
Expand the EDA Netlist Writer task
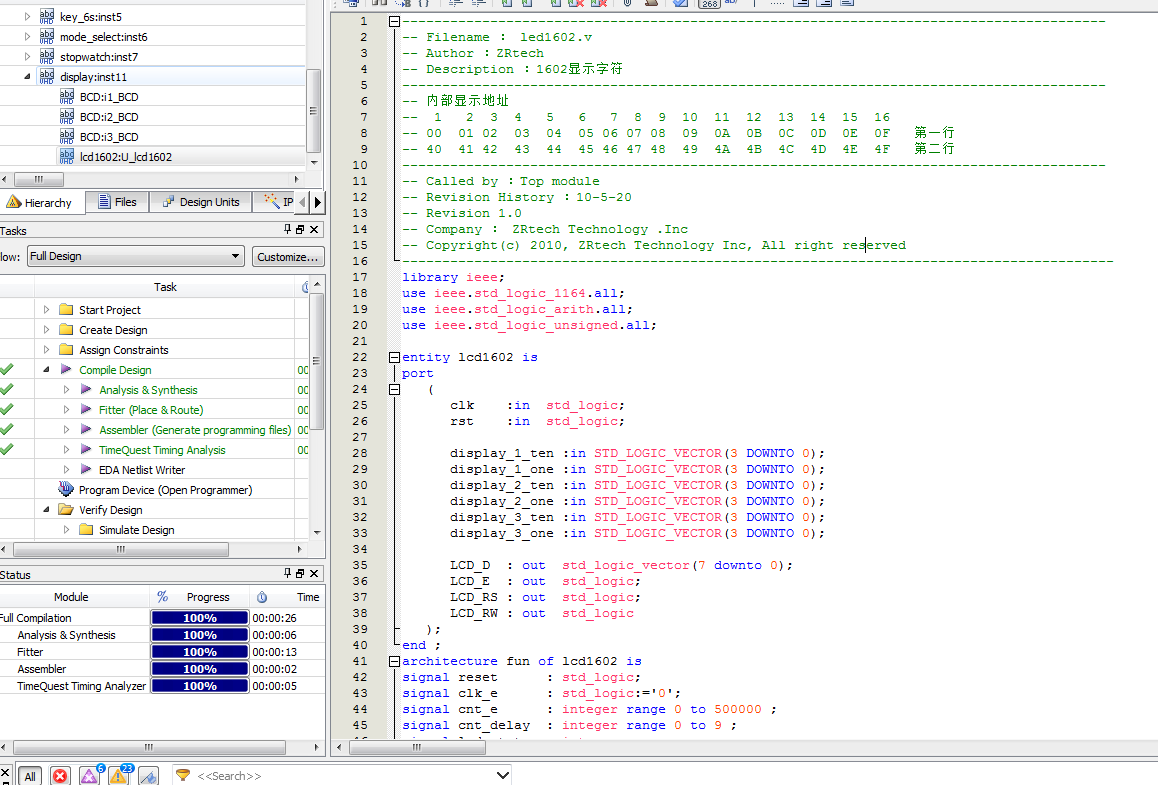click(66, 469)
